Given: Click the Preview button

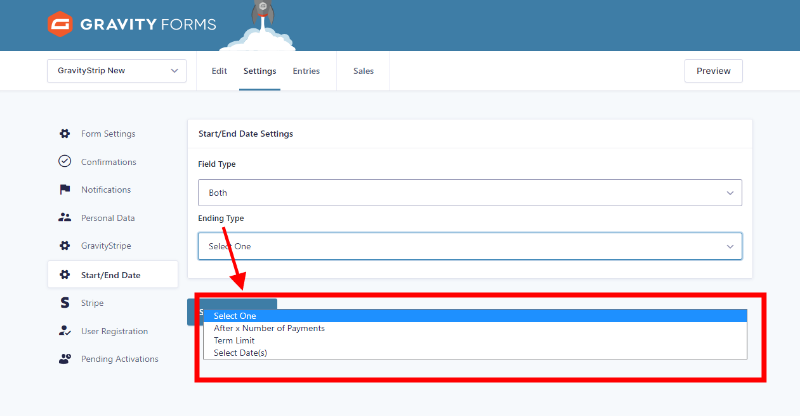Looking at the screenshot, I should (713, 71).
